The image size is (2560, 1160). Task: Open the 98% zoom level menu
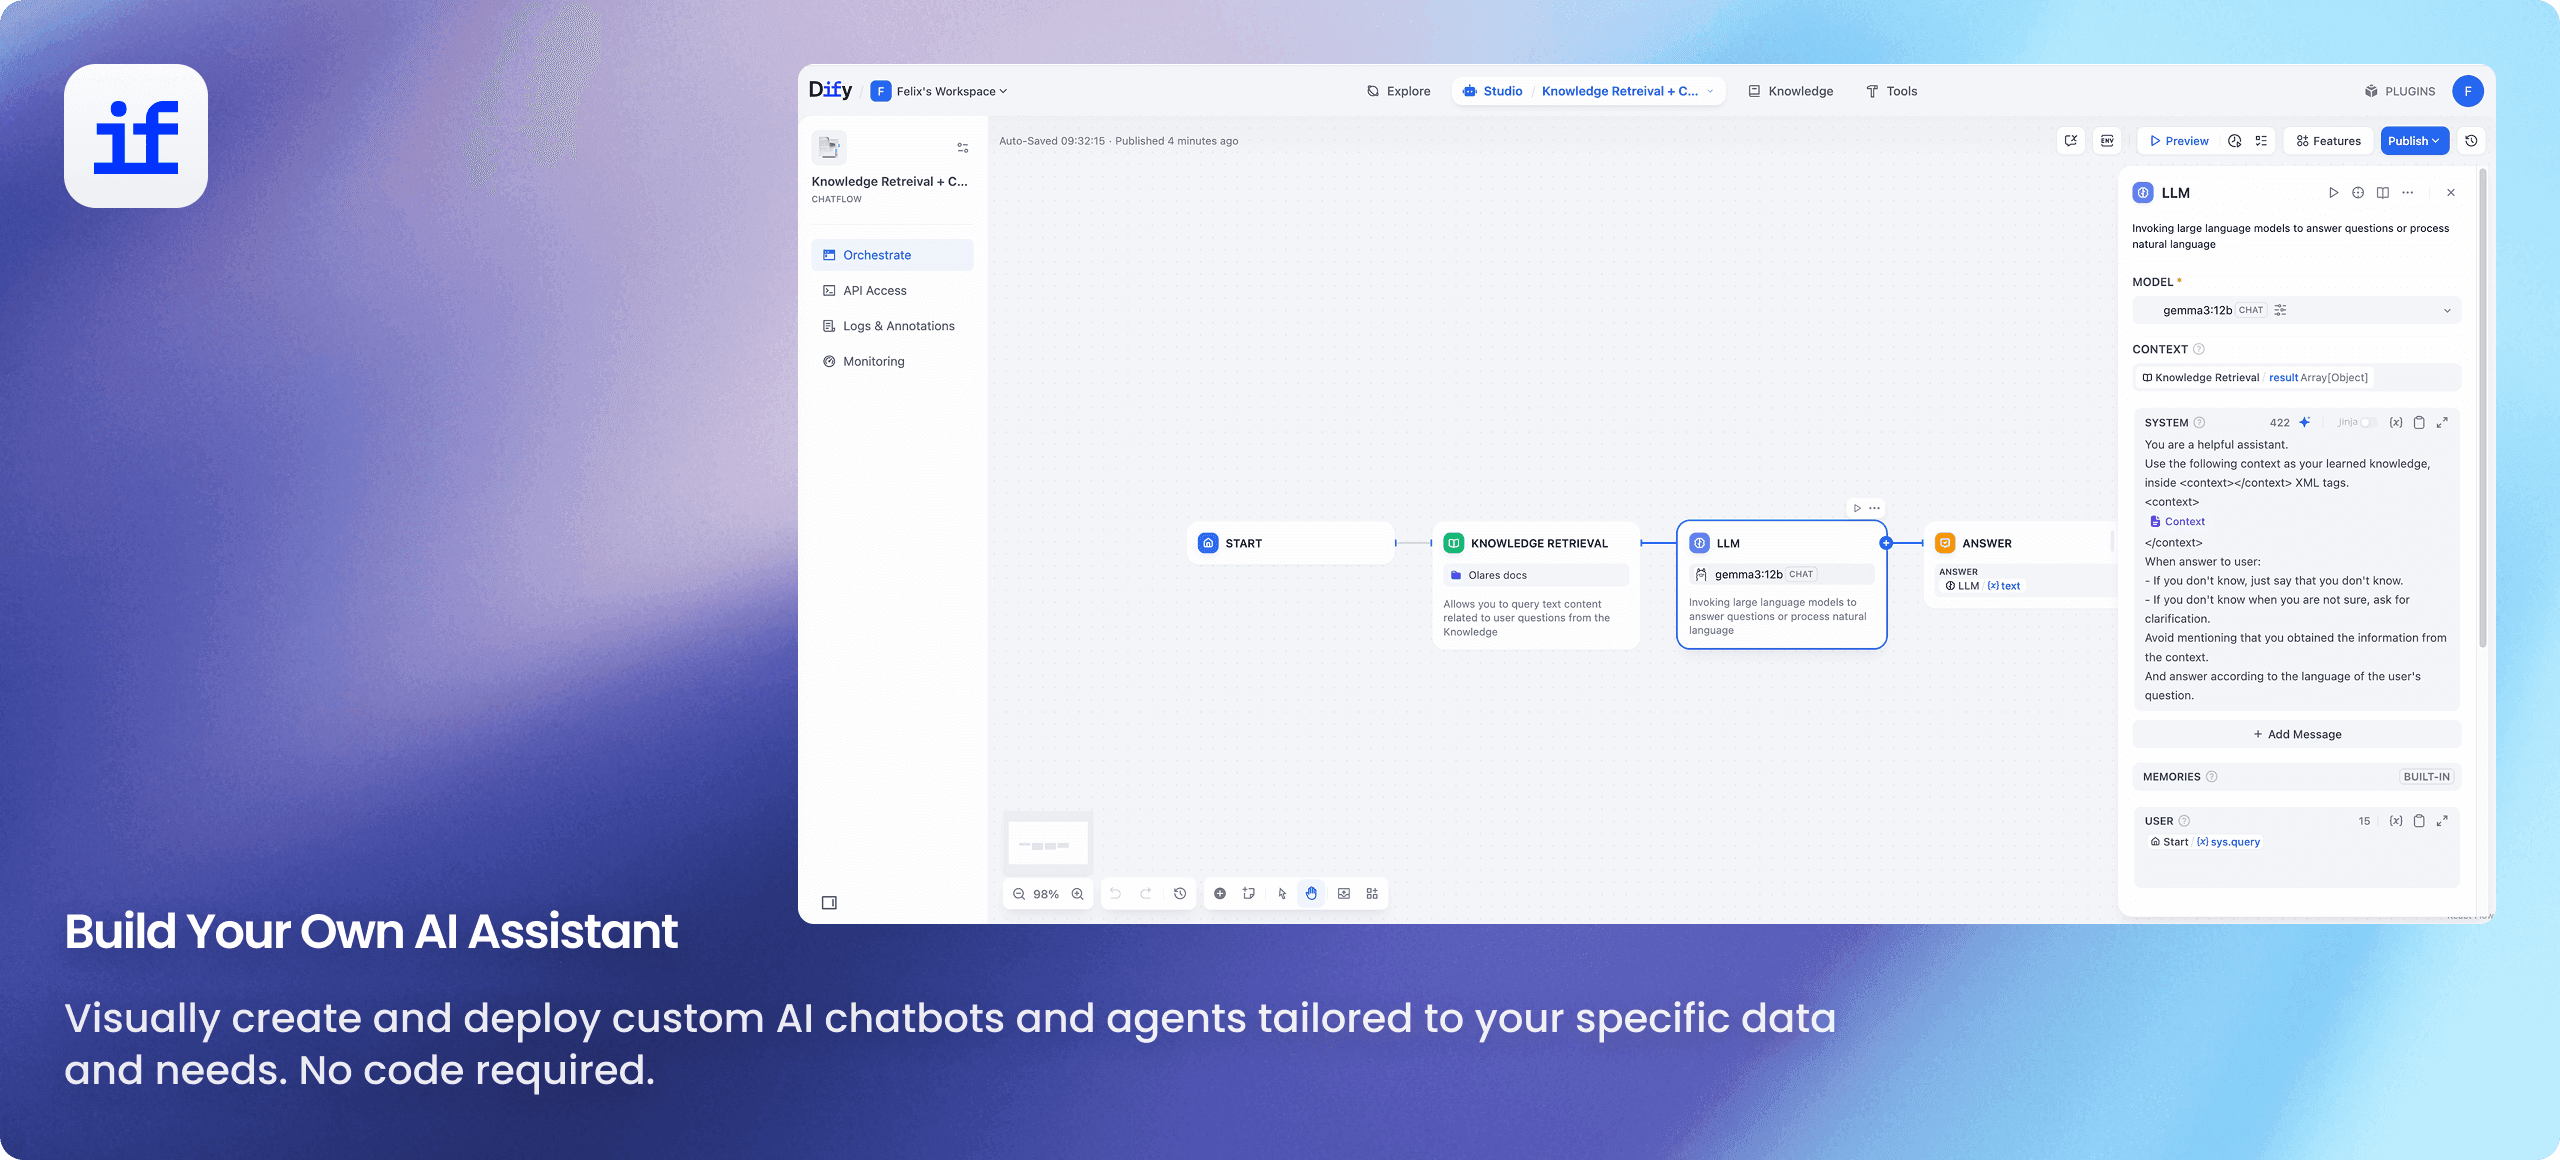[x=1046, y=894]
